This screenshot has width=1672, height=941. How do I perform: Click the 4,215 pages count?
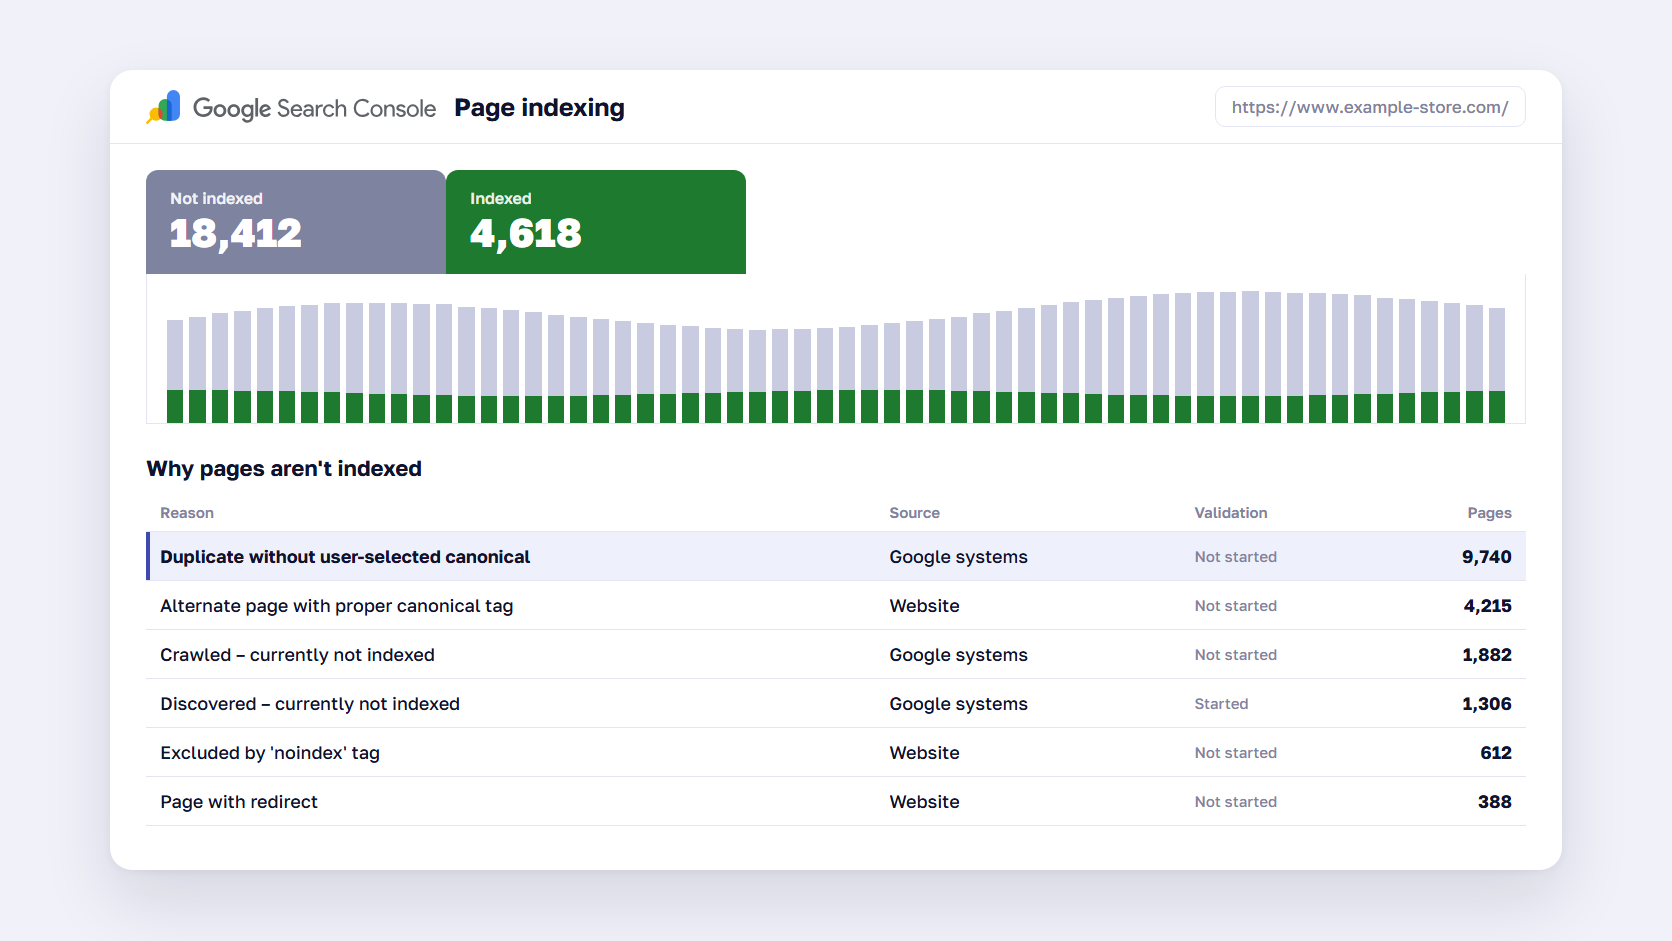1488,606
